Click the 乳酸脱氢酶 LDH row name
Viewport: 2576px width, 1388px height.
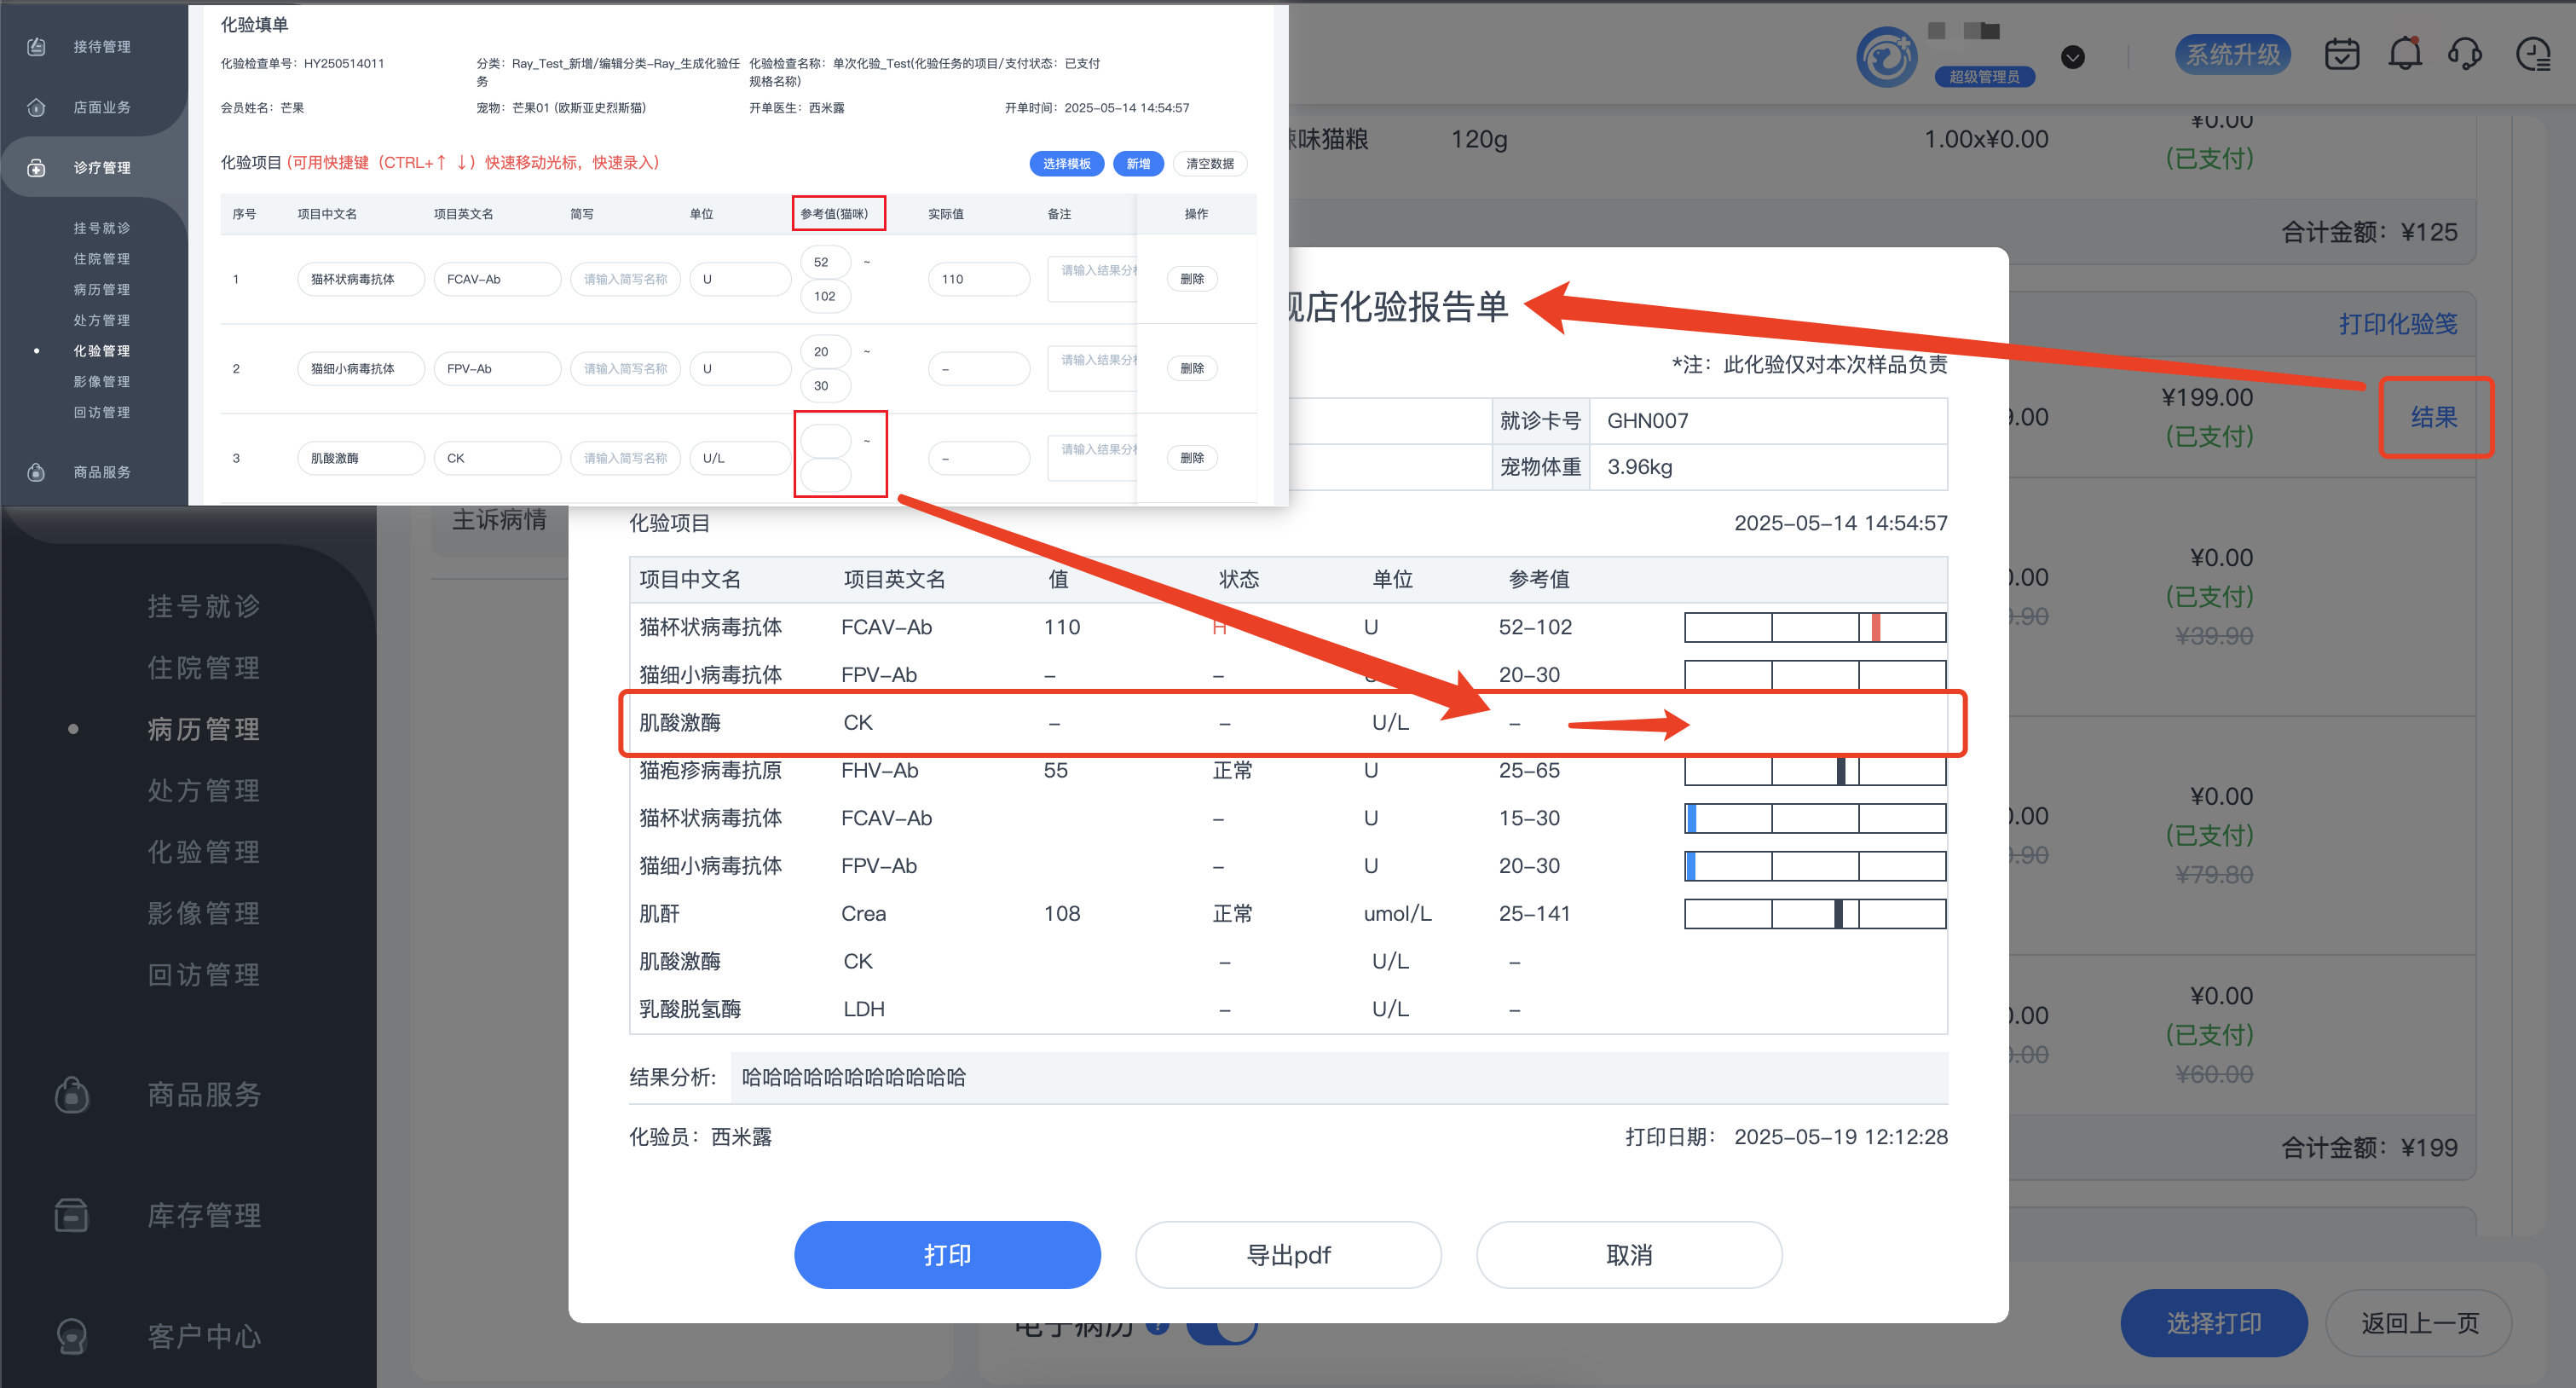coord(690,1009)
